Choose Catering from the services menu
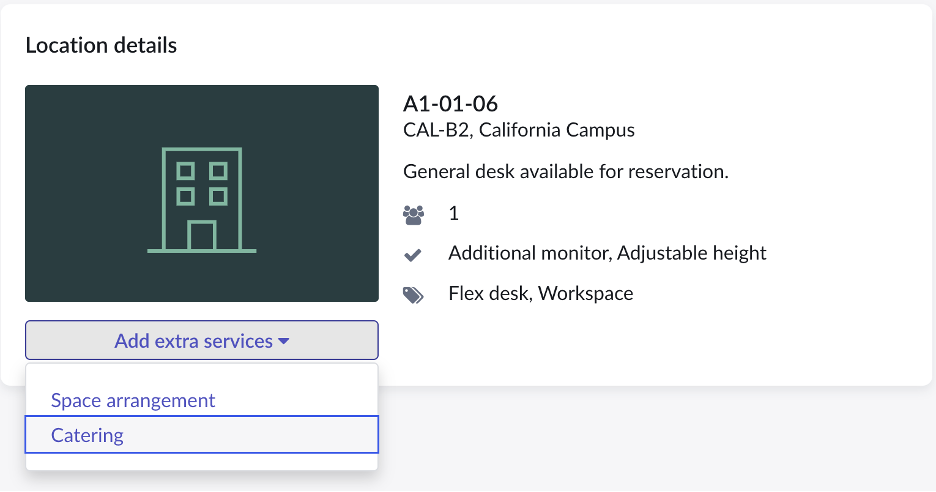 [202, 435]
